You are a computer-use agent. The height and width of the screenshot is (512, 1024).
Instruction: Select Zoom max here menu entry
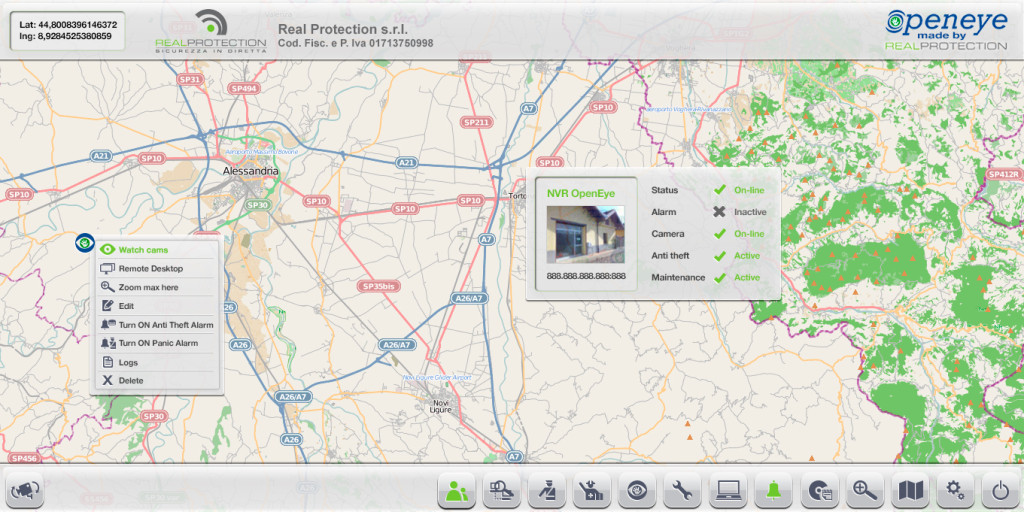(x=157, y=287)
